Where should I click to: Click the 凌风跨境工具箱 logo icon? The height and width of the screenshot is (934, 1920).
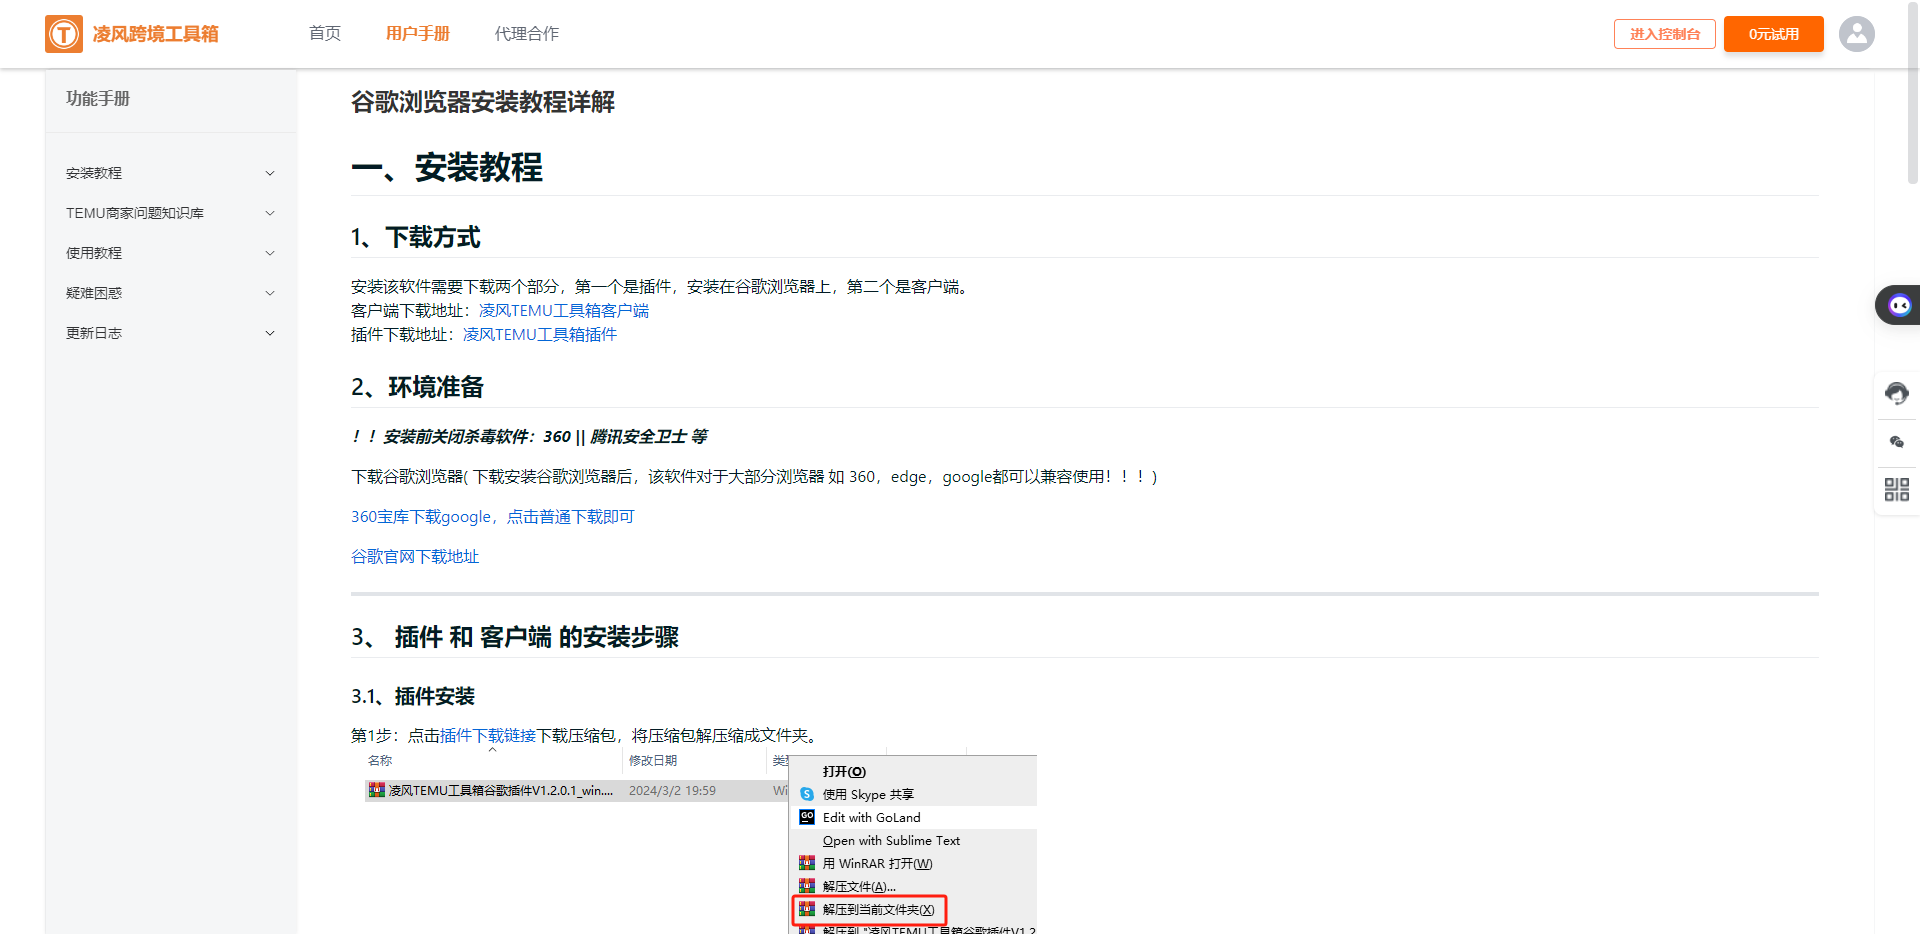click(64, 34)
